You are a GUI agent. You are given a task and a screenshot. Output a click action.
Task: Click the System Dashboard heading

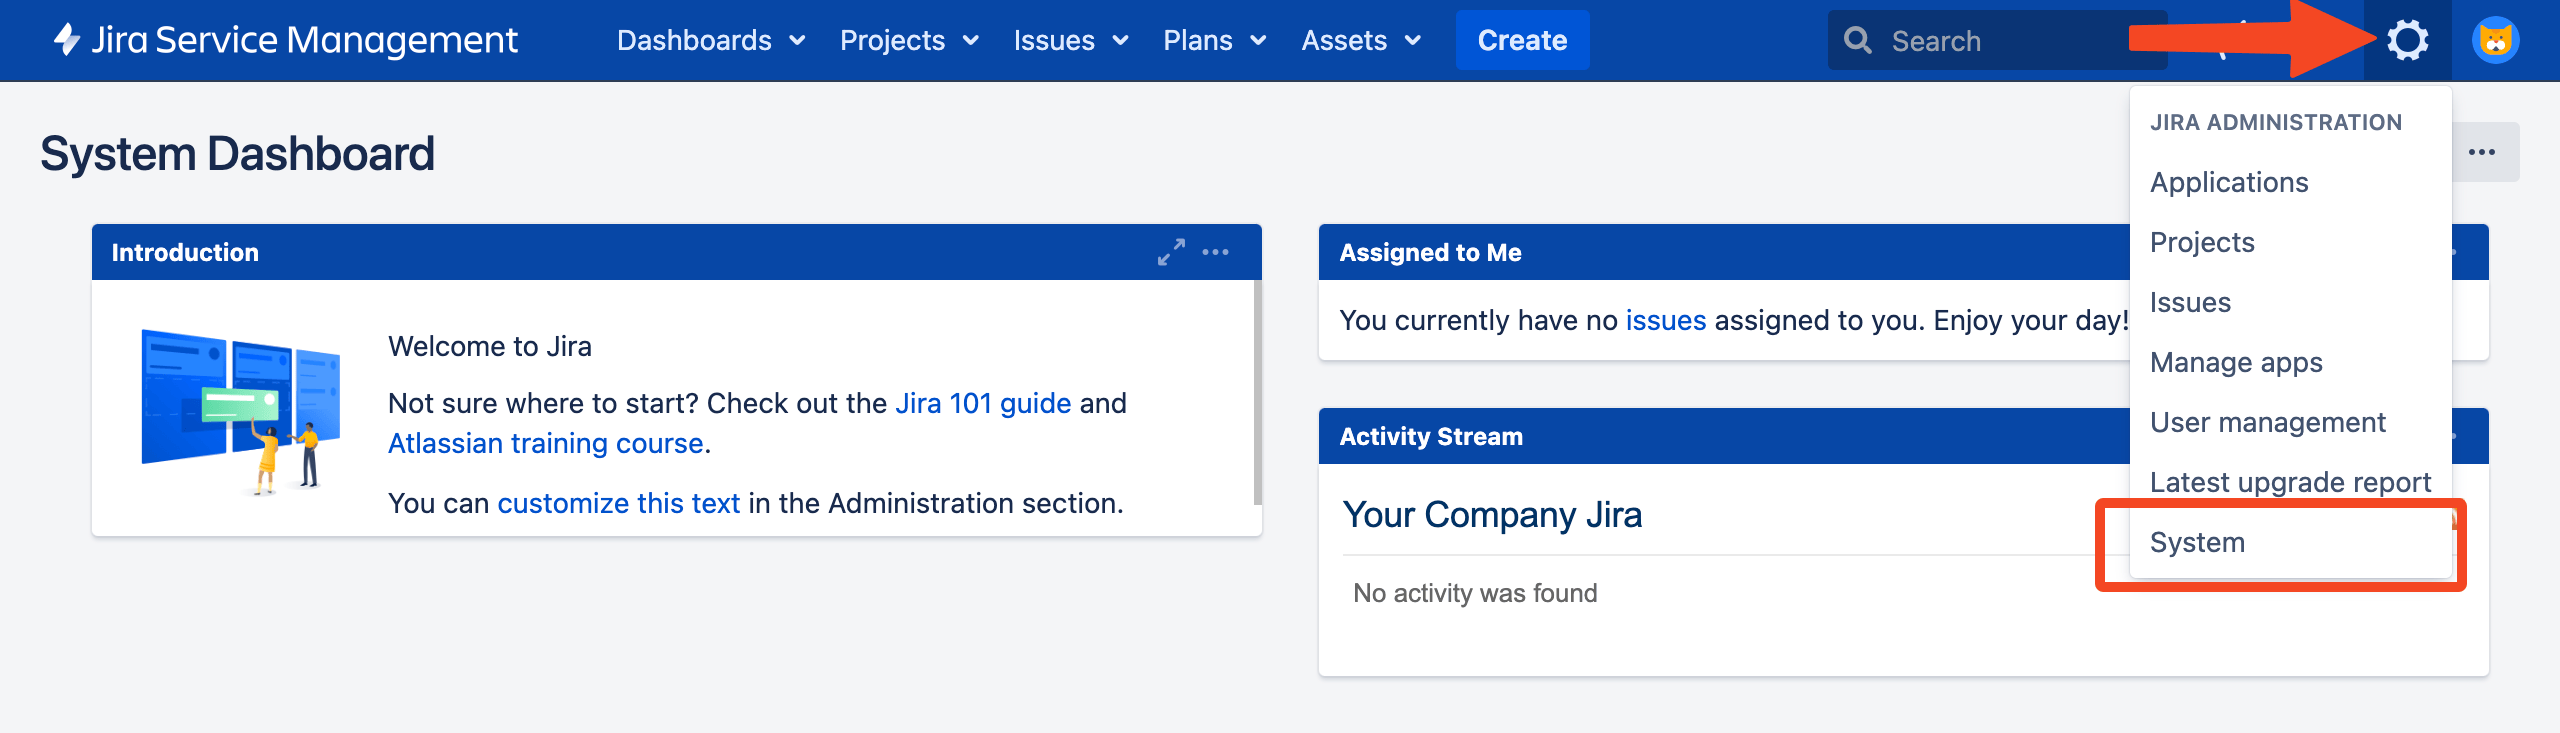pyautogui.click(x=237, y=154)
